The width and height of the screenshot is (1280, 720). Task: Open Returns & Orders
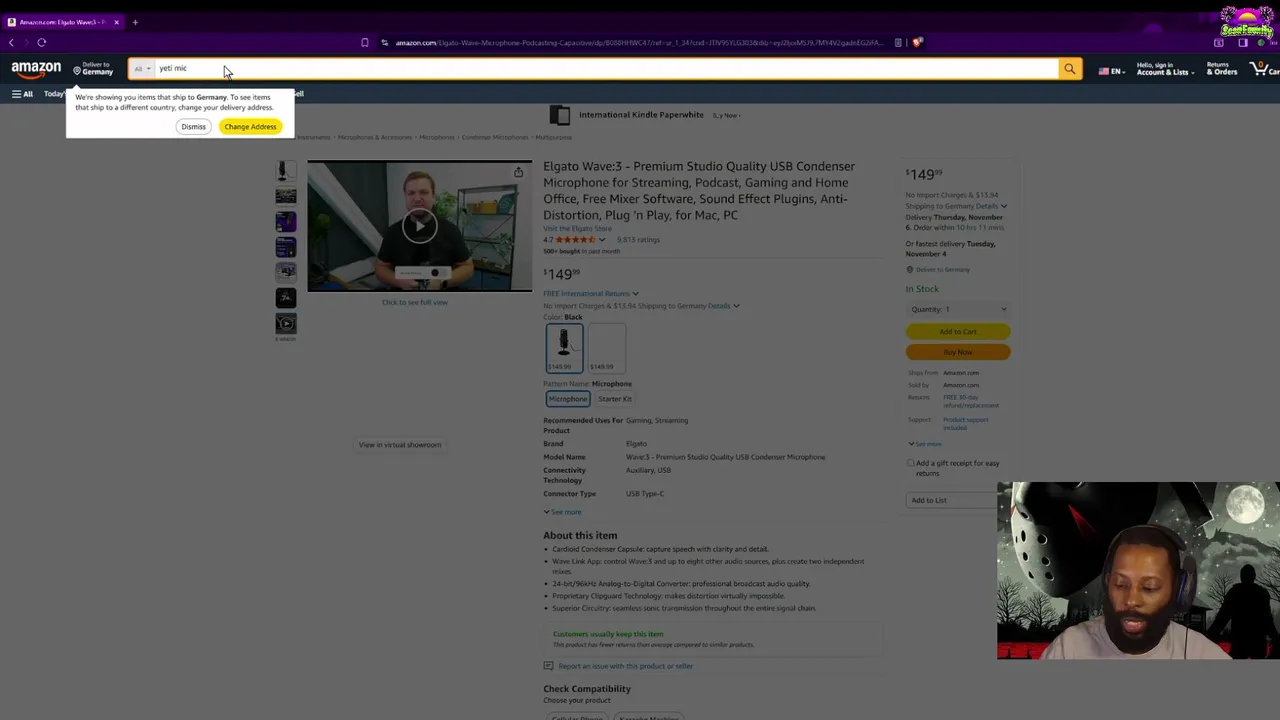1221,69
